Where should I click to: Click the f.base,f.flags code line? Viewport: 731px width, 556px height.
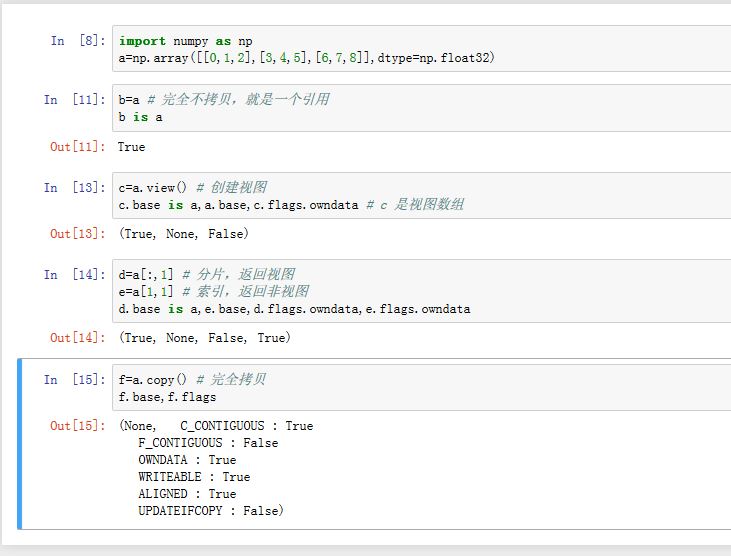[x=167, y=397]
